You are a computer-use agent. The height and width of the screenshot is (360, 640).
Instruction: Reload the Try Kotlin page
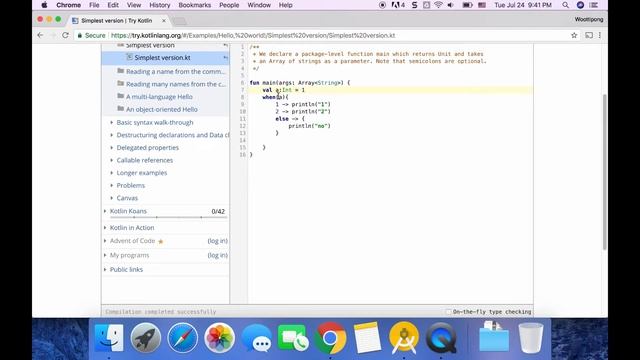pyautogui.click(x=65, y=36)
